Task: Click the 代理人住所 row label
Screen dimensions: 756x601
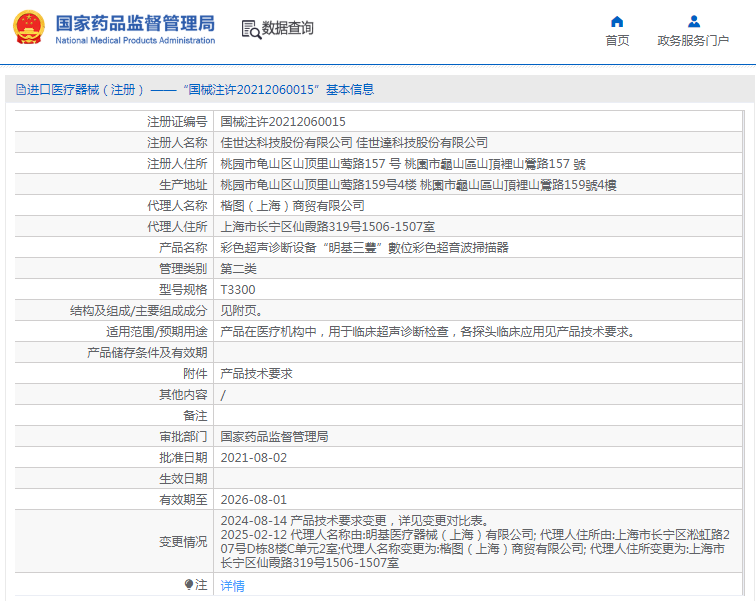Action: point(177,227)
